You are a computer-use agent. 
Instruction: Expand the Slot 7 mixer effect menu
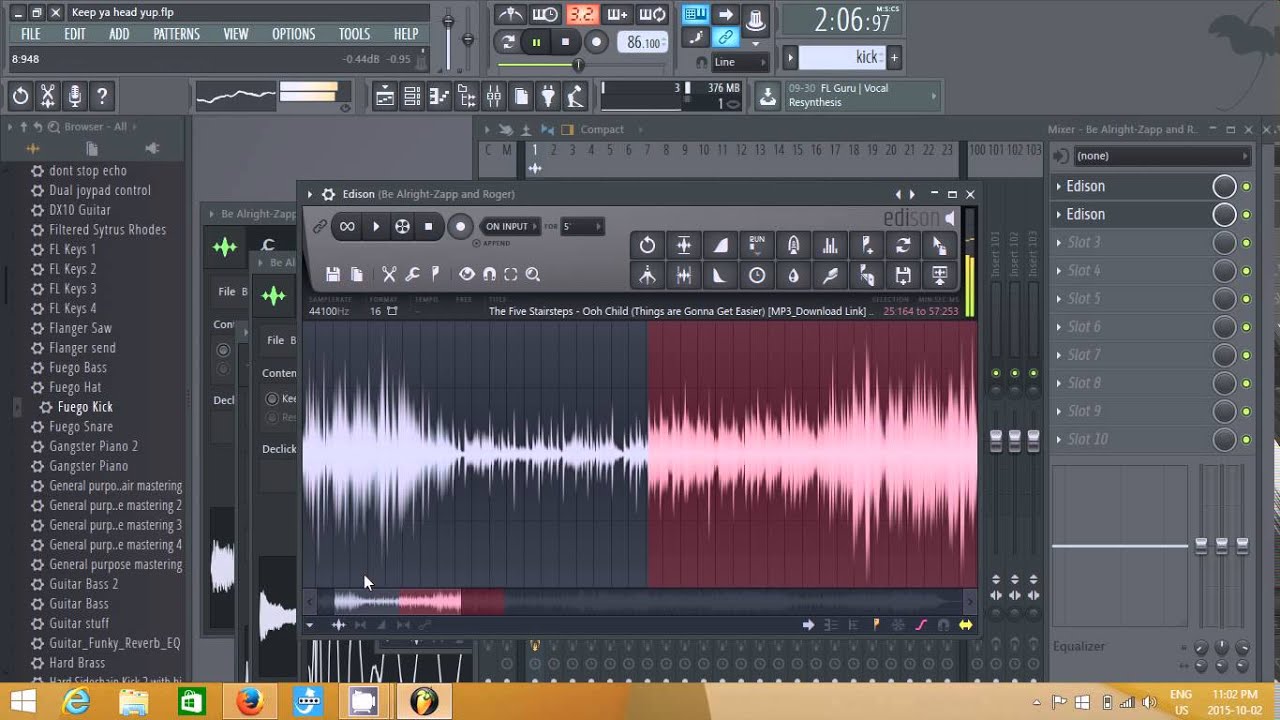pos(1059,354)
